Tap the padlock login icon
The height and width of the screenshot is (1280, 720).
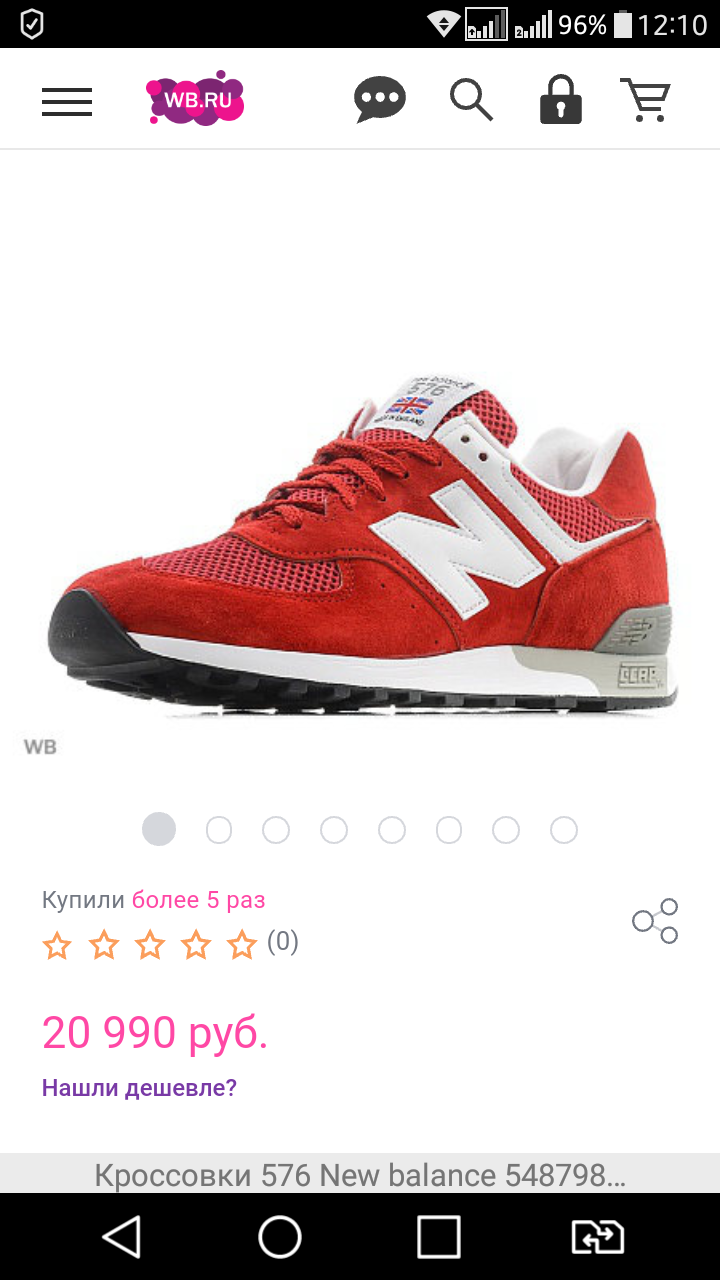coord(561,100)
